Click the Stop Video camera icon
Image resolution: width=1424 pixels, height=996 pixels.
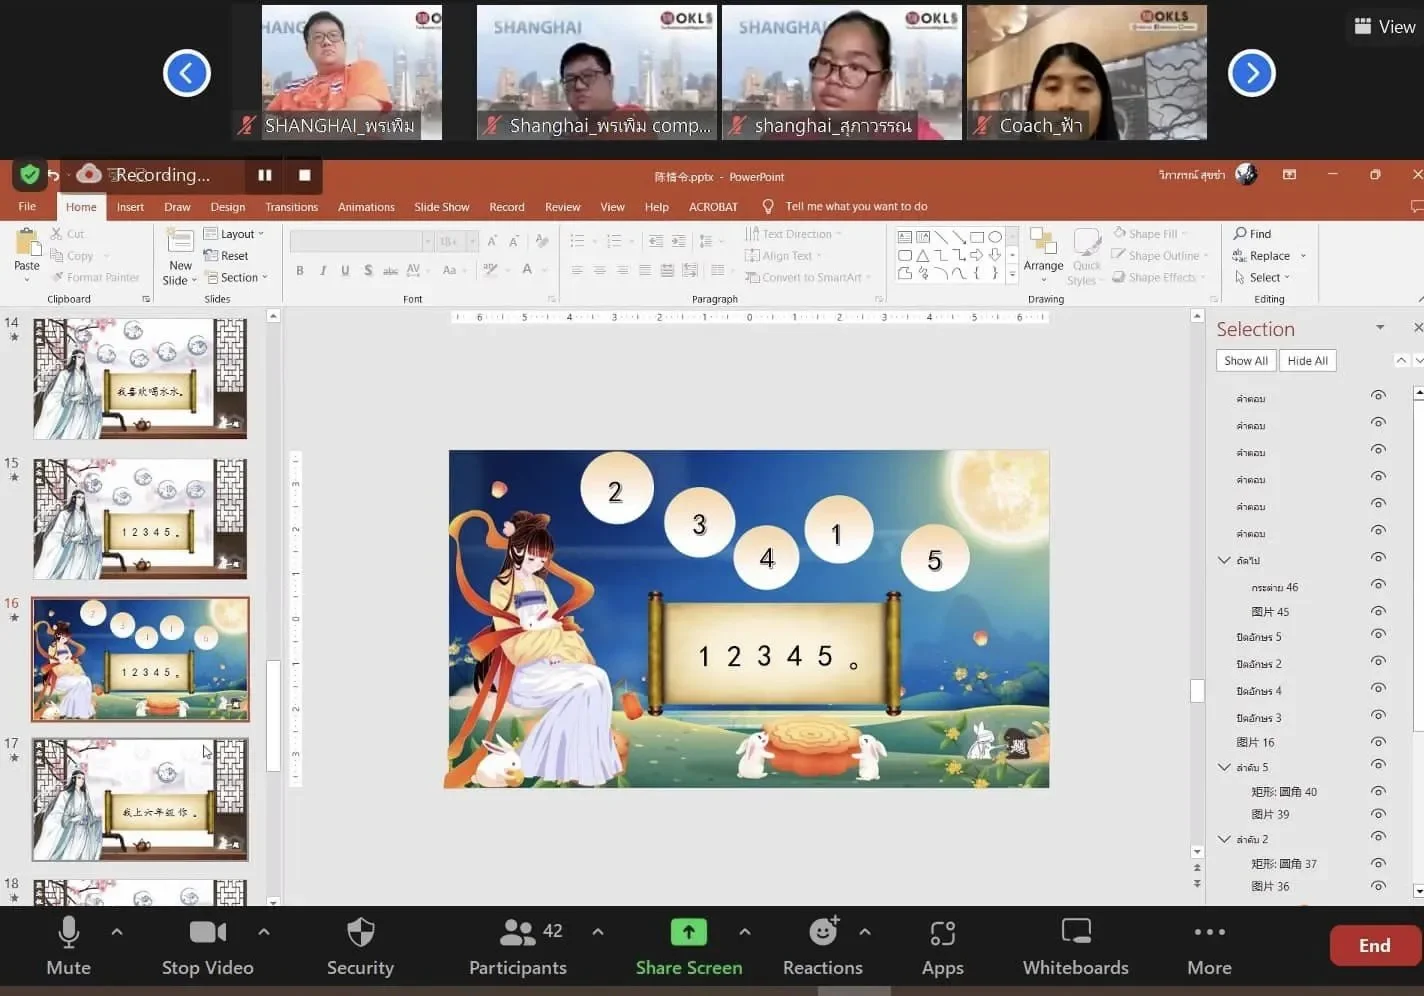(x=207, y=933)
